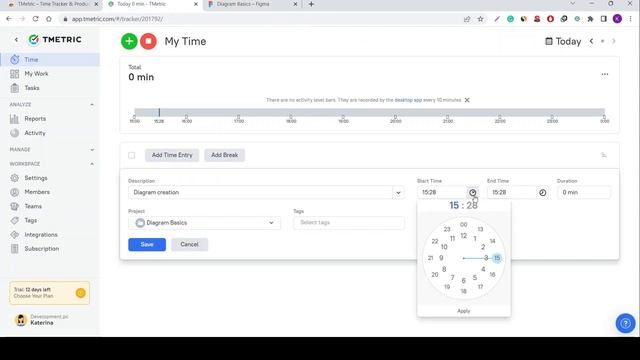Go back in browser history
Image resolution: width=640 pixels, height=360 pixels.
[x=9, y=19]
